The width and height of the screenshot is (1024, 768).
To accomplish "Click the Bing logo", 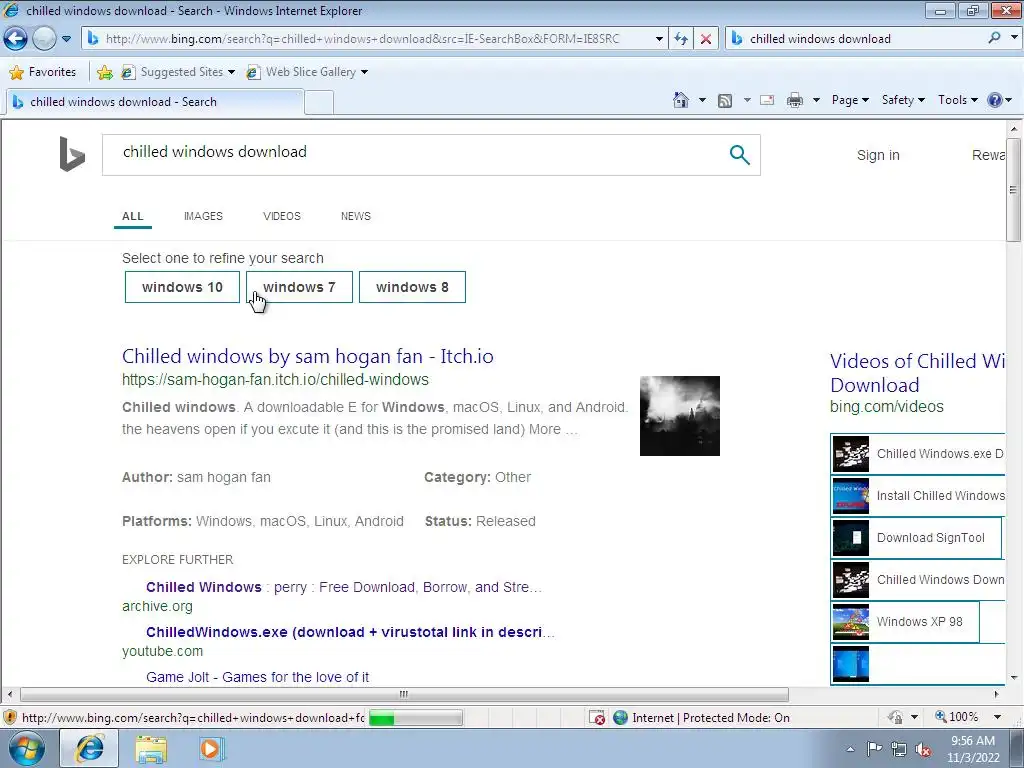I will (x=72, y=154).
